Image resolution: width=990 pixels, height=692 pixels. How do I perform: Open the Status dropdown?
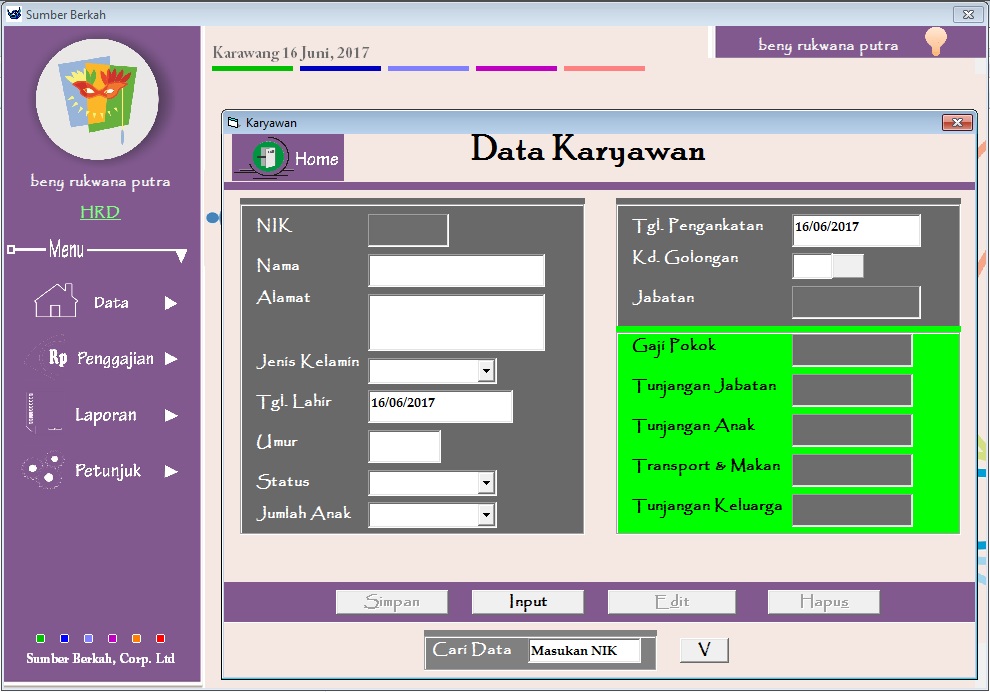[487, 482]
